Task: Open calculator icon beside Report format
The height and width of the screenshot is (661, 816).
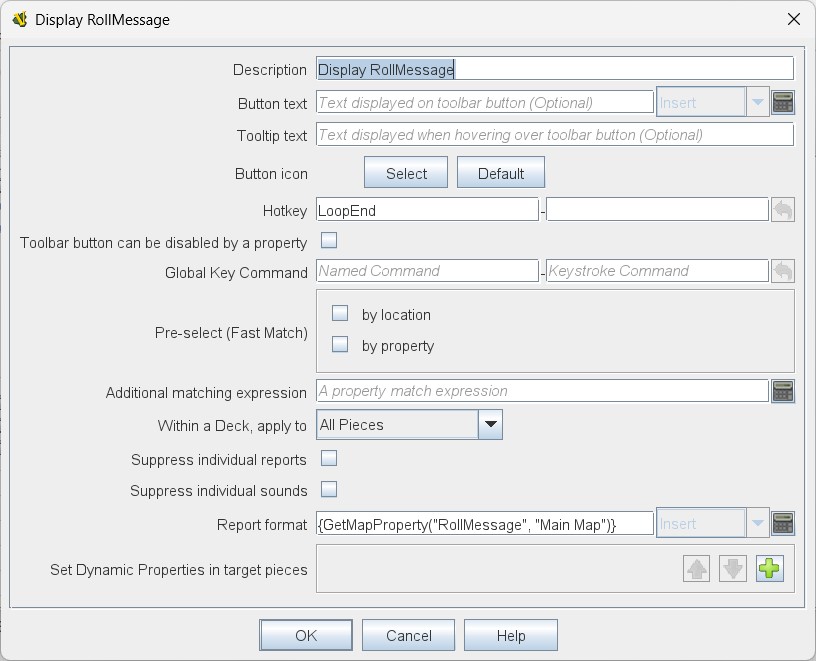Action: (783, 524)
